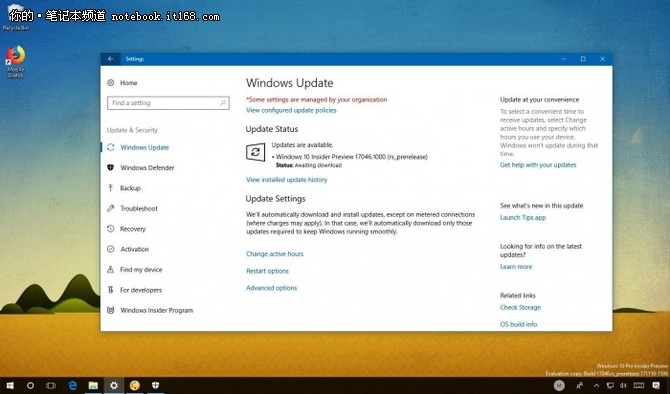Click Get help with your updates link
Viewport: 670px width, 394px height.
538,165
